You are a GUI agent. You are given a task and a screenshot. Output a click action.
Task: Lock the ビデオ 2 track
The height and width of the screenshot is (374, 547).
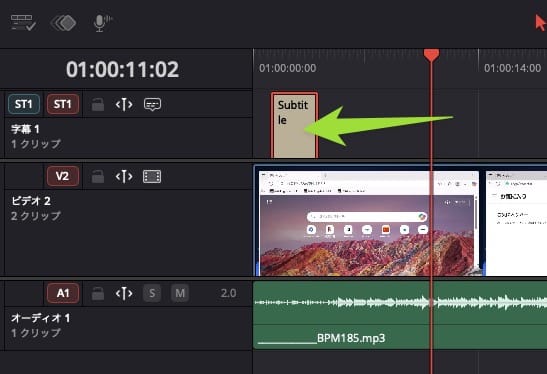click(x=98, y=177)
